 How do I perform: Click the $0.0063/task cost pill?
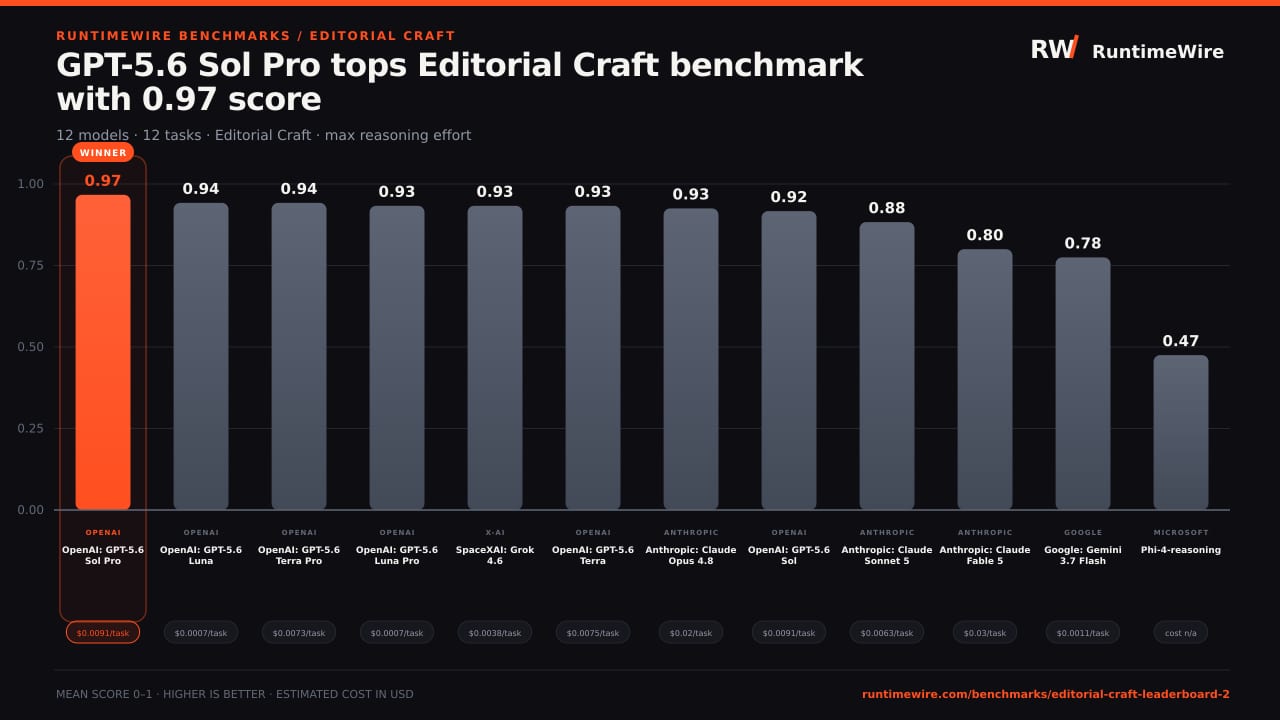click(887, 632)
